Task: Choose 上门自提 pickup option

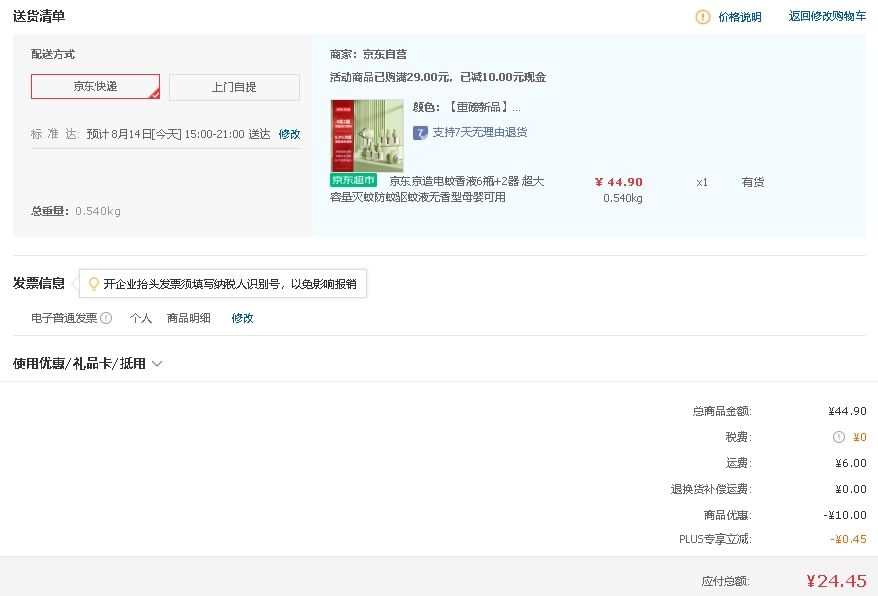Action: [x=234, y=87]
